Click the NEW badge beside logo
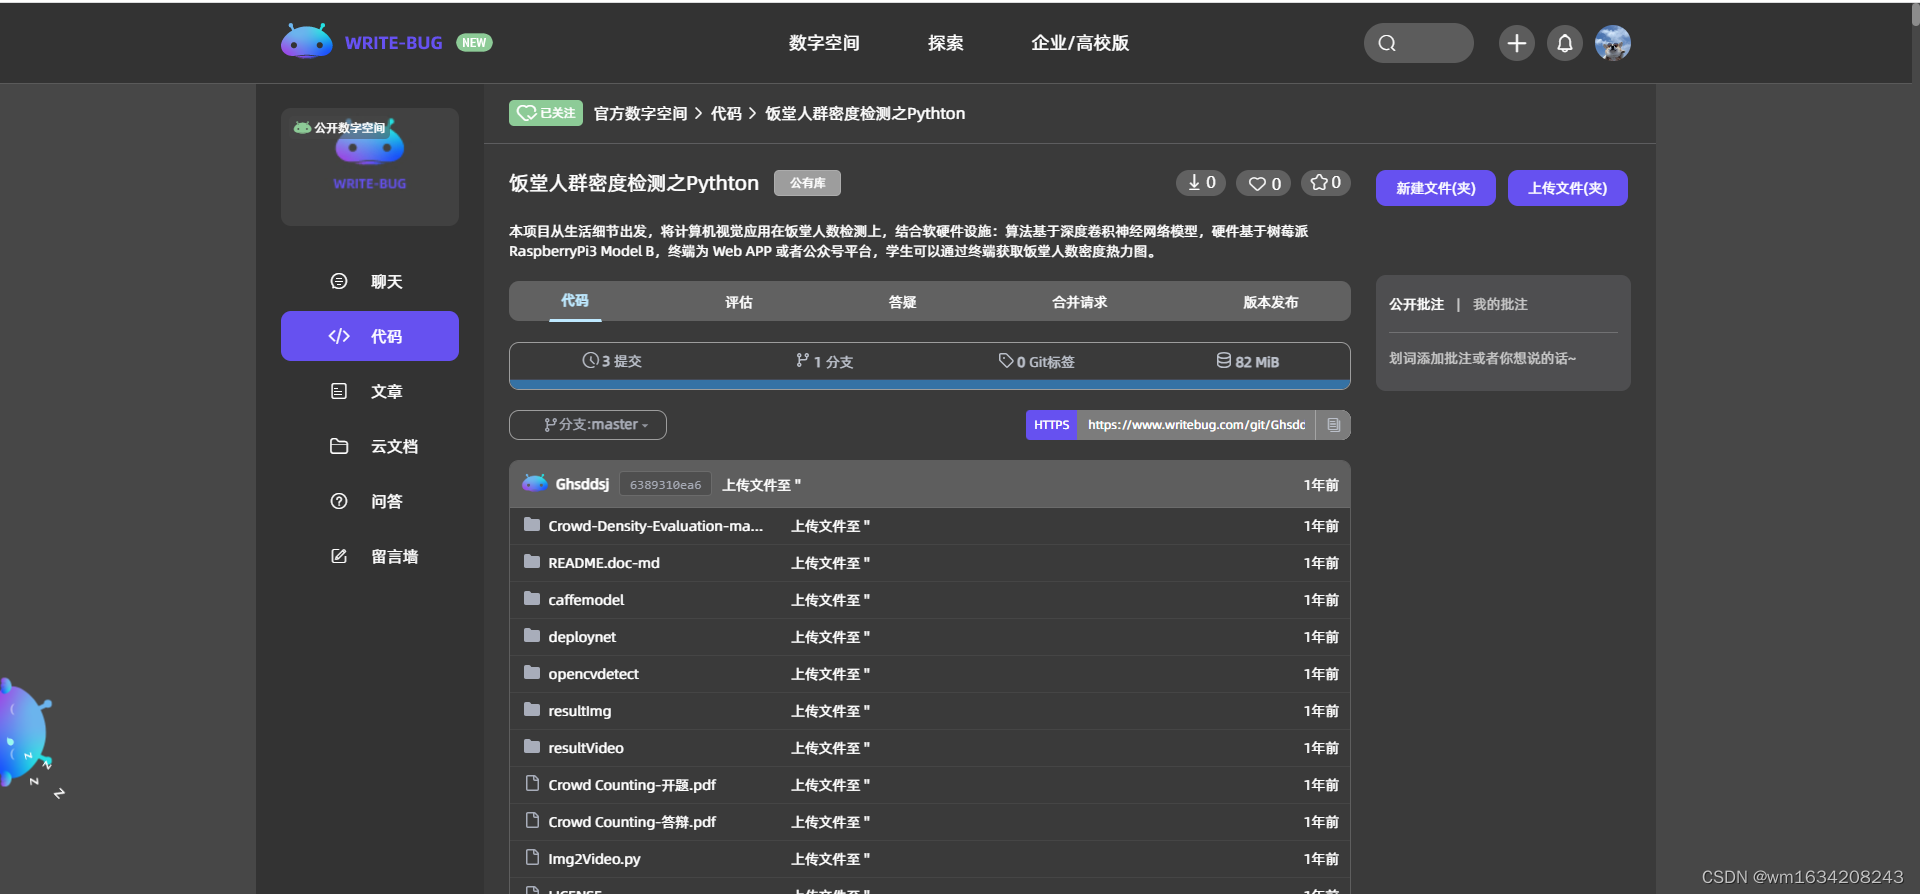 click(474, 43)
